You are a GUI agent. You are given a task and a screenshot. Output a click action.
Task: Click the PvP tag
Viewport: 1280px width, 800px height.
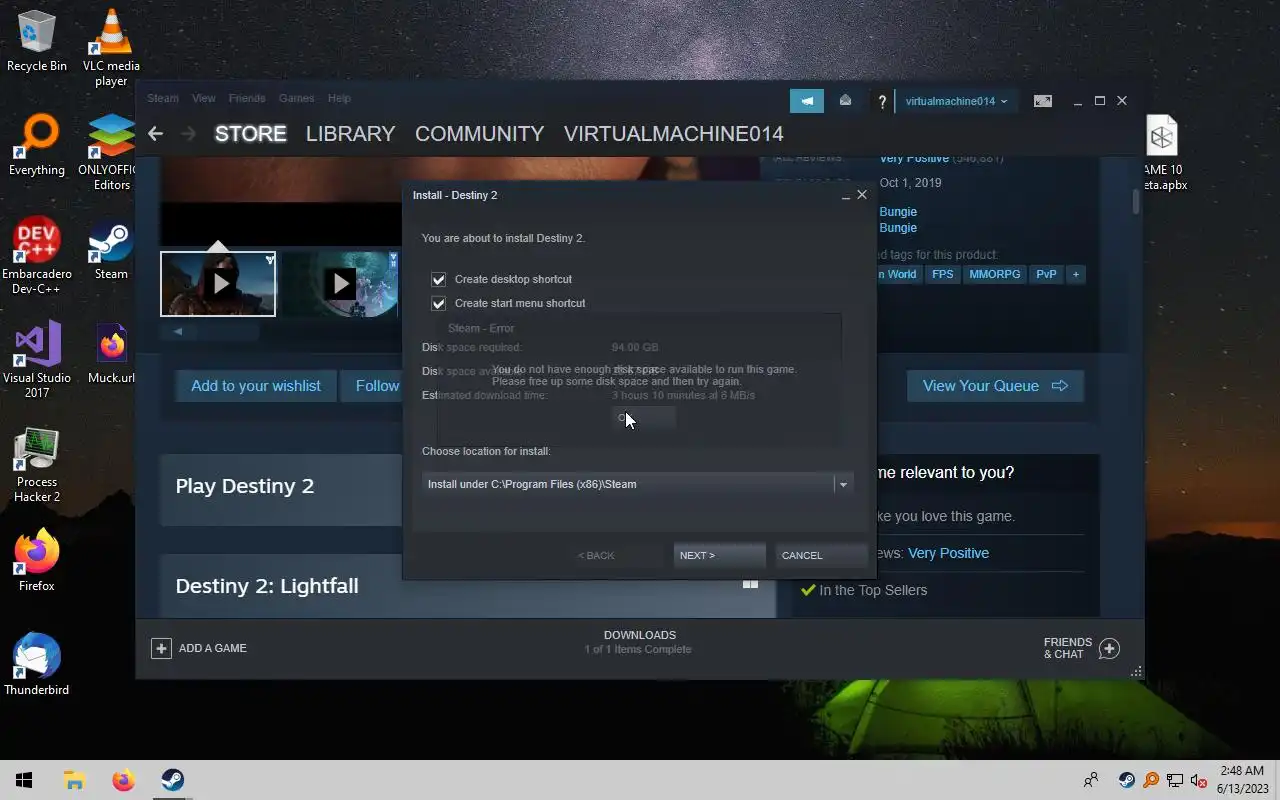point(1046,274)
